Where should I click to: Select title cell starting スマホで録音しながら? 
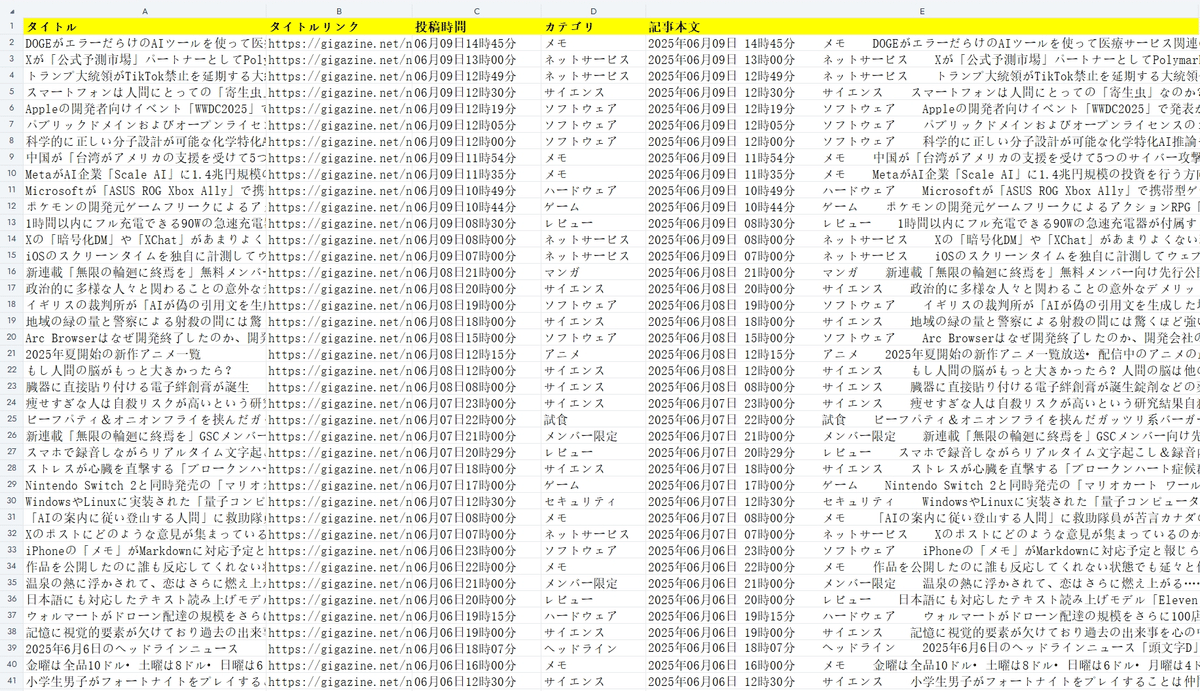coord(145,451)
